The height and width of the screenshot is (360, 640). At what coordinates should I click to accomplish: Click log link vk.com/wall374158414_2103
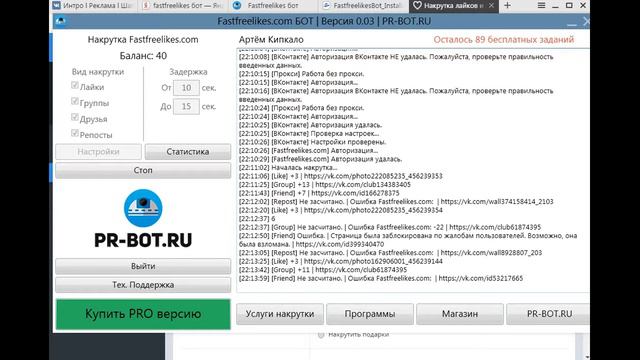[497, 202]
